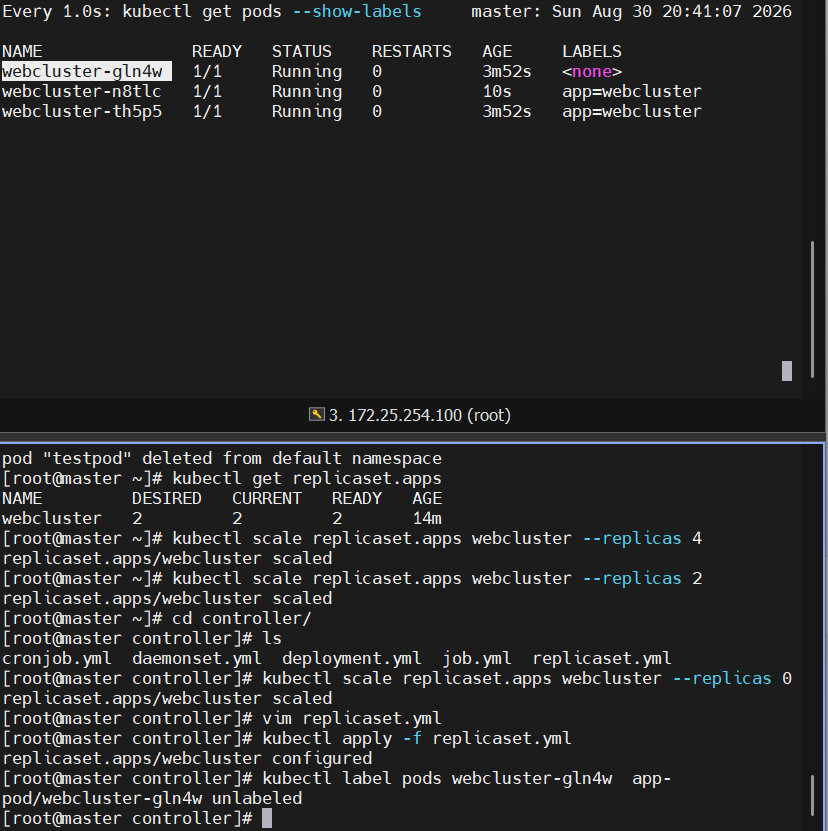Click the file name daemonset.yml
828x831 pixels.
(197, 658)
